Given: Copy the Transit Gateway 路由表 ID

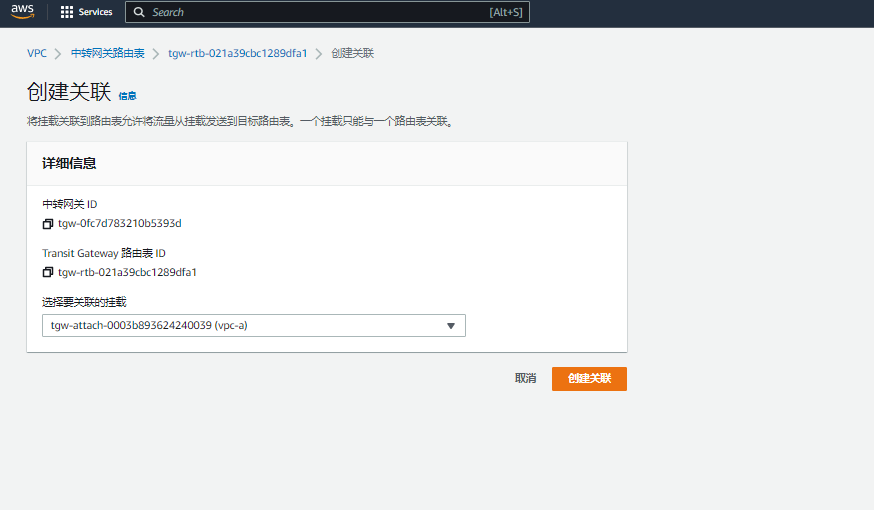Looking at the screenshot, I should tap(48, 272).
